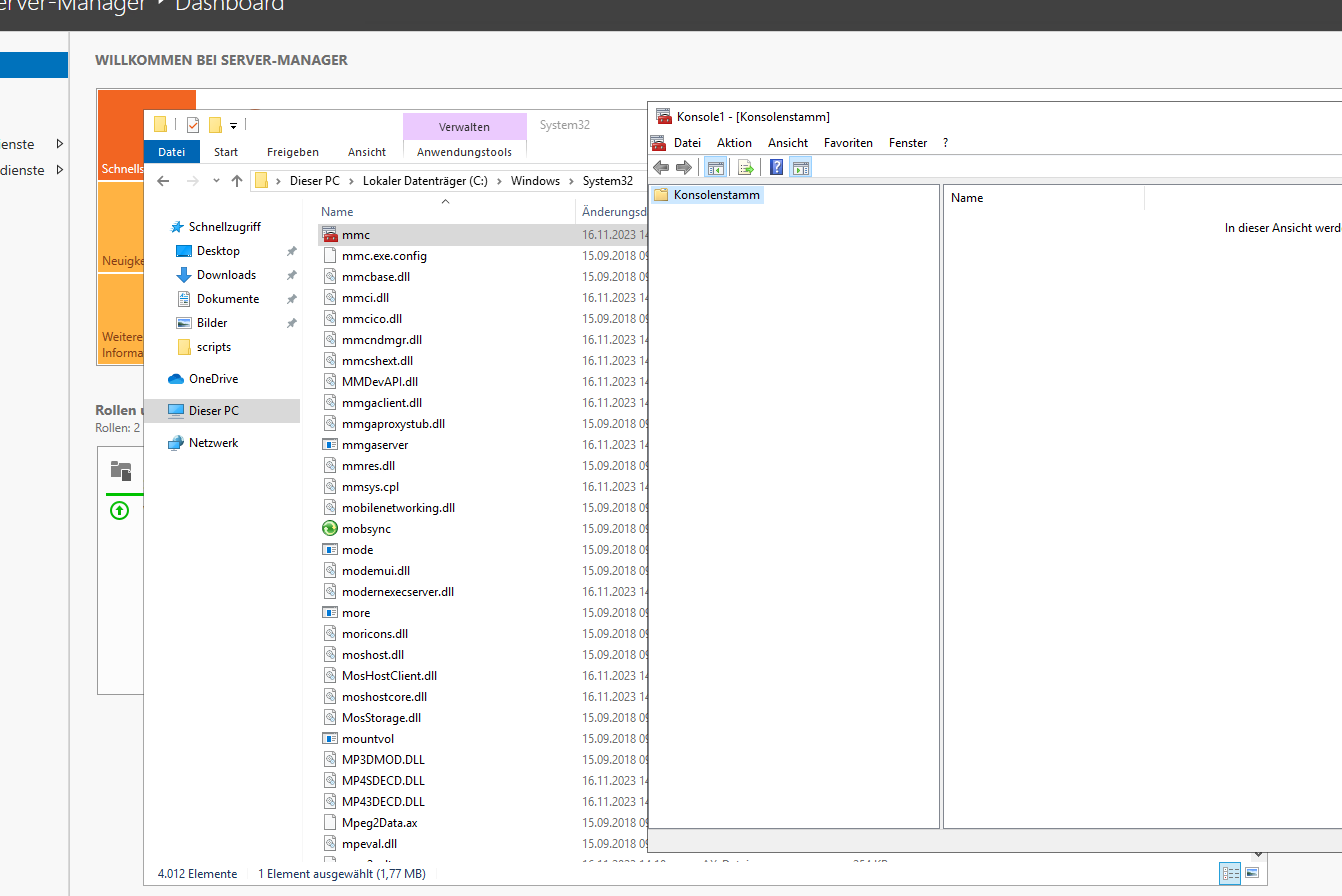Expand the chevron after Dieser PC breadcrumb
This screenshot has height=896, width=1342.
coord(352,181)
